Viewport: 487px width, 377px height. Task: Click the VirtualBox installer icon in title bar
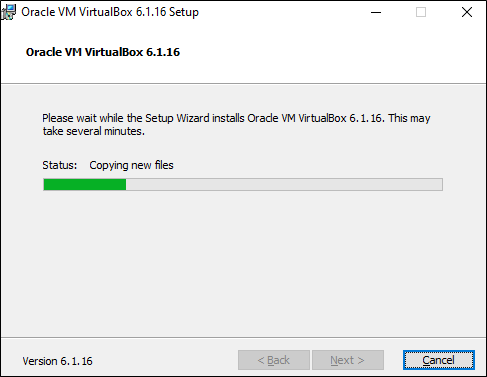point(9,12)
